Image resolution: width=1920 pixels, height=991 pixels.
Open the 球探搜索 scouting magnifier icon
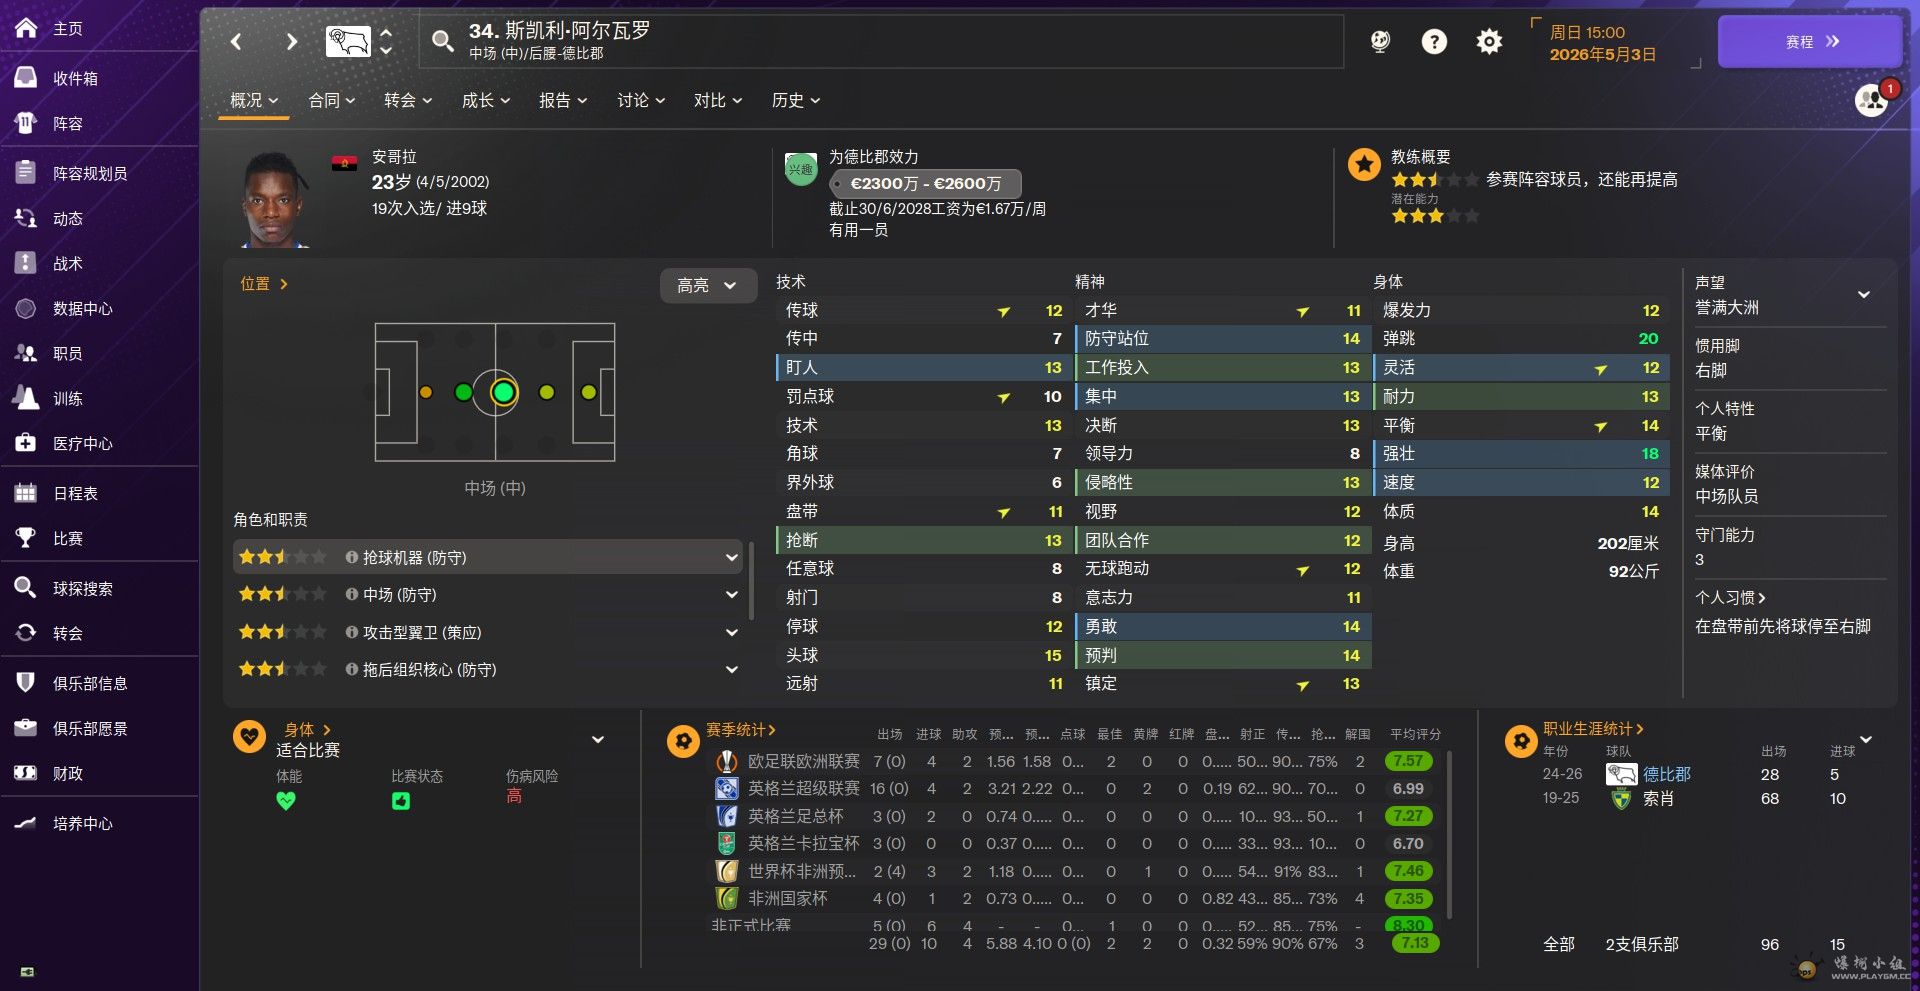pos(26,588)
